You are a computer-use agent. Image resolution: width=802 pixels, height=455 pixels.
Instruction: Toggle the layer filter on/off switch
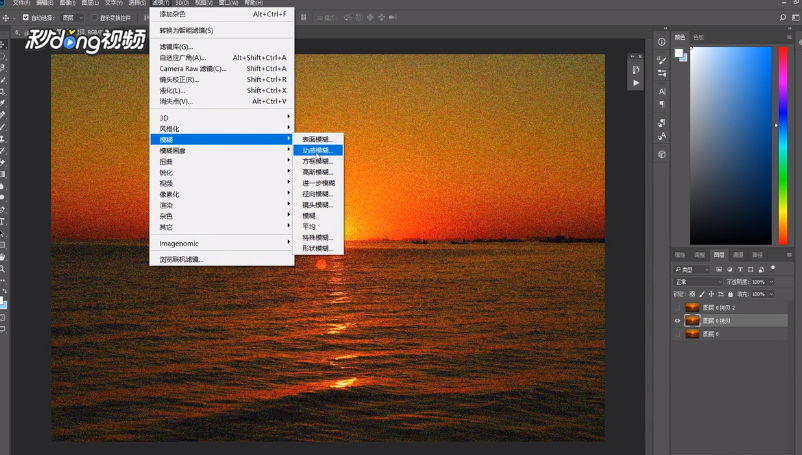[x=773, y=268]
